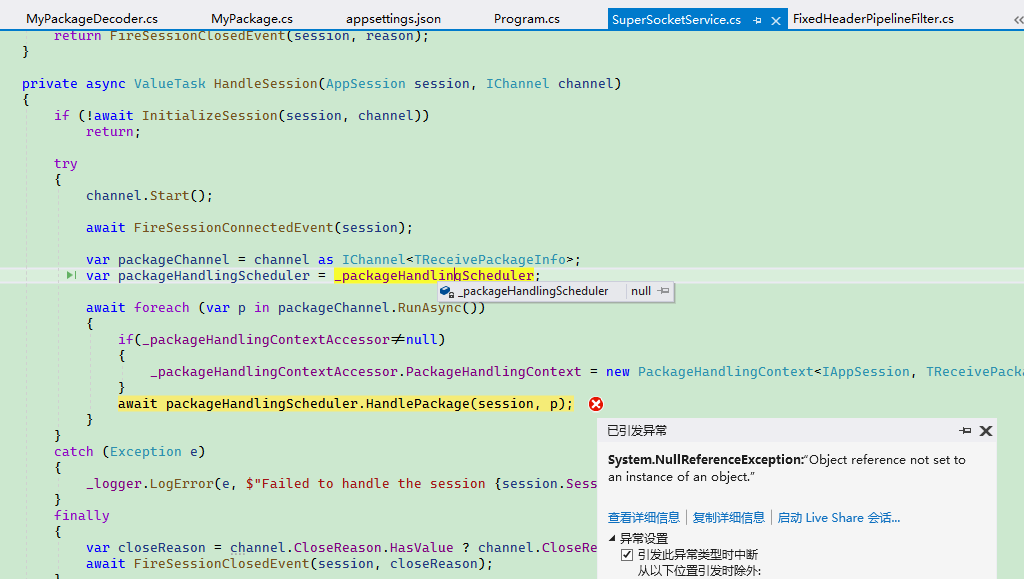Pin the _packageHandlingScheduler DataTip

coord(664,291)
